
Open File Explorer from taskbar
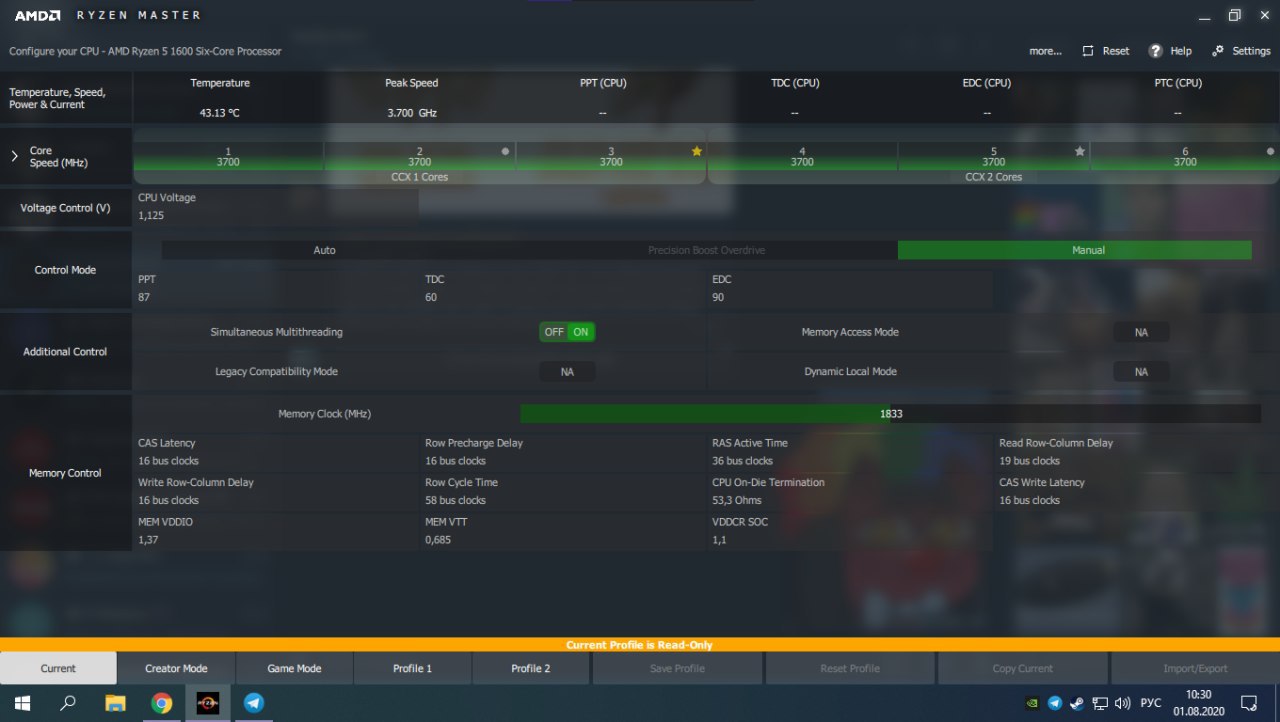[x=115, y=703]
